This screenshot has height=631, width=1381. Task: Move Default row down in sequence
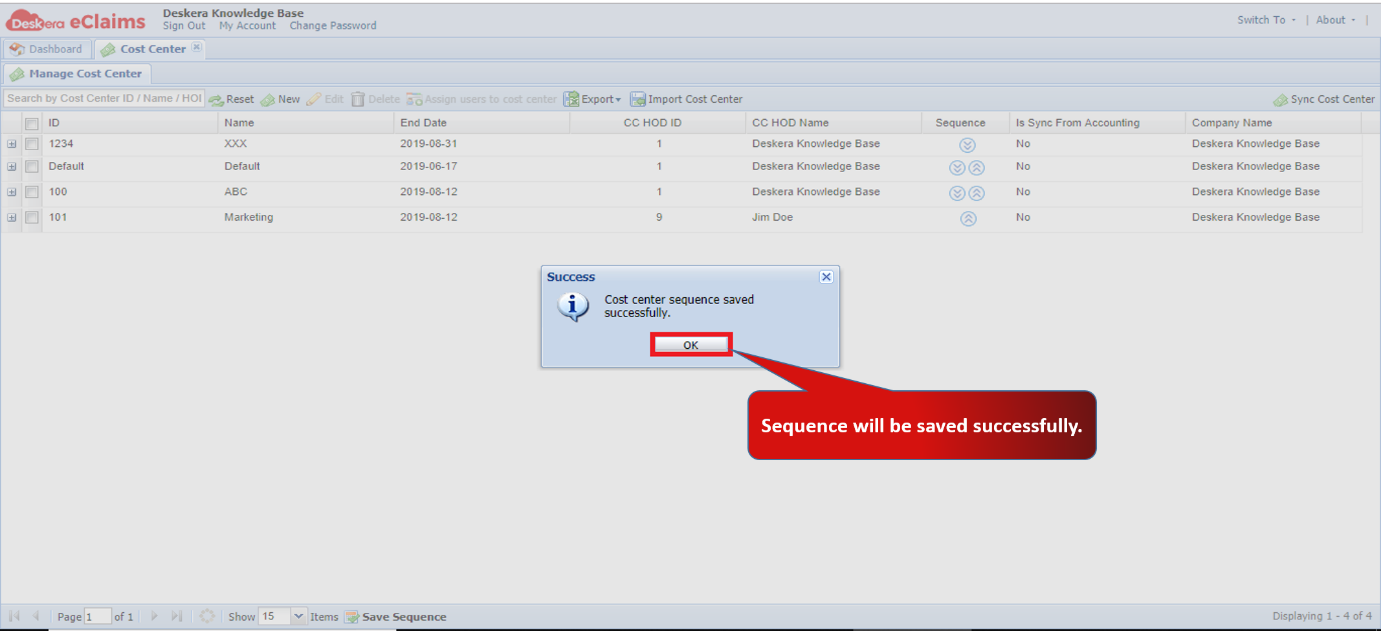tap(957, 168)
